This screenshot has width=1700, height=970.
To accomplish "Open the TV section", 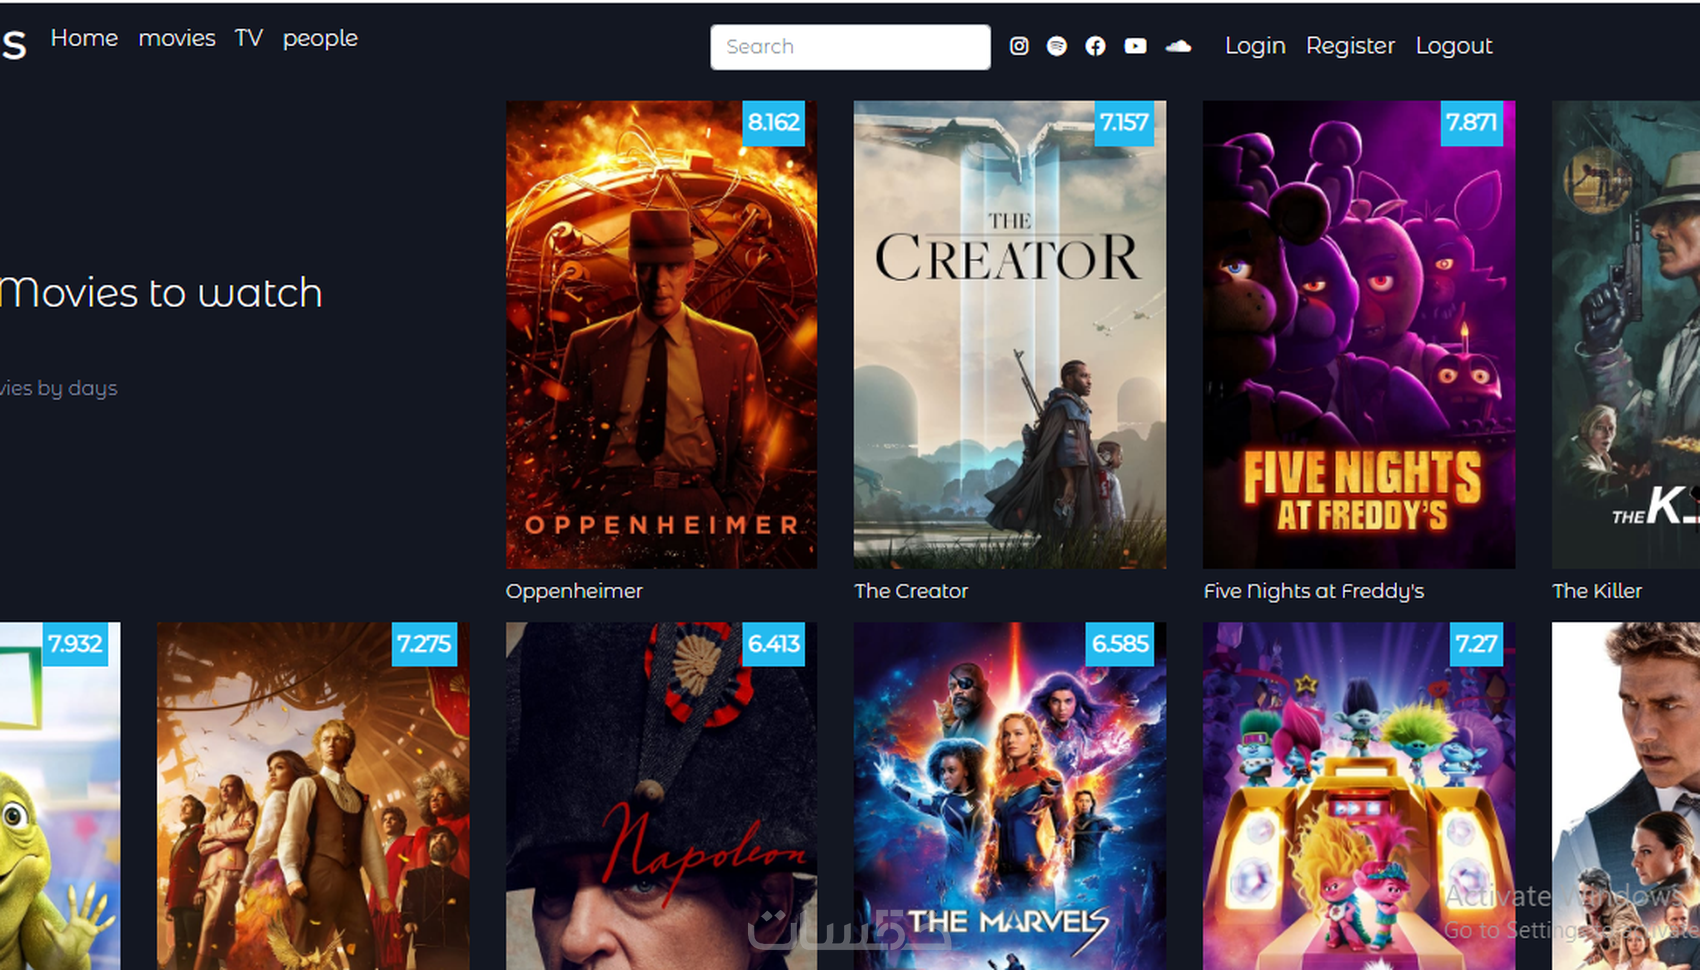I will pos(249,38).
